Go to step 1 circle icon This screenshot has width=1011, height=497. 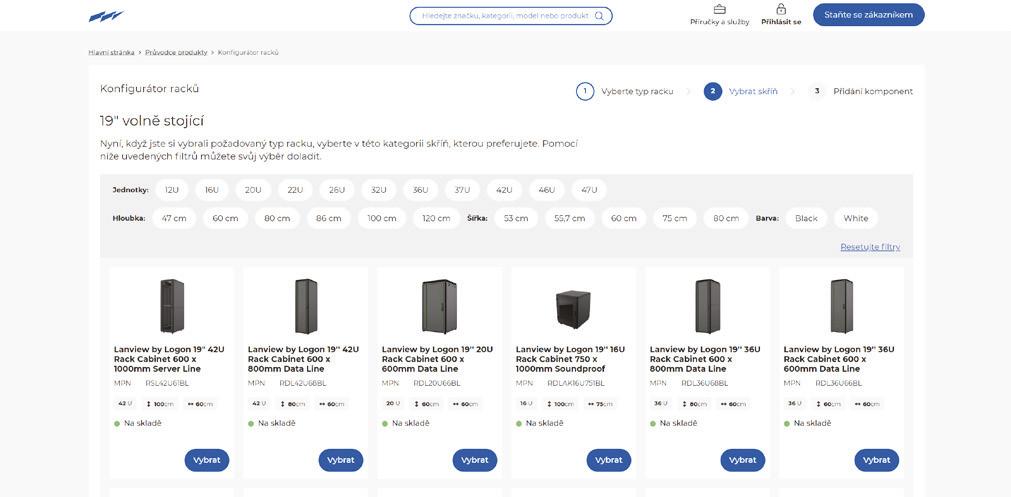[585, 91]
